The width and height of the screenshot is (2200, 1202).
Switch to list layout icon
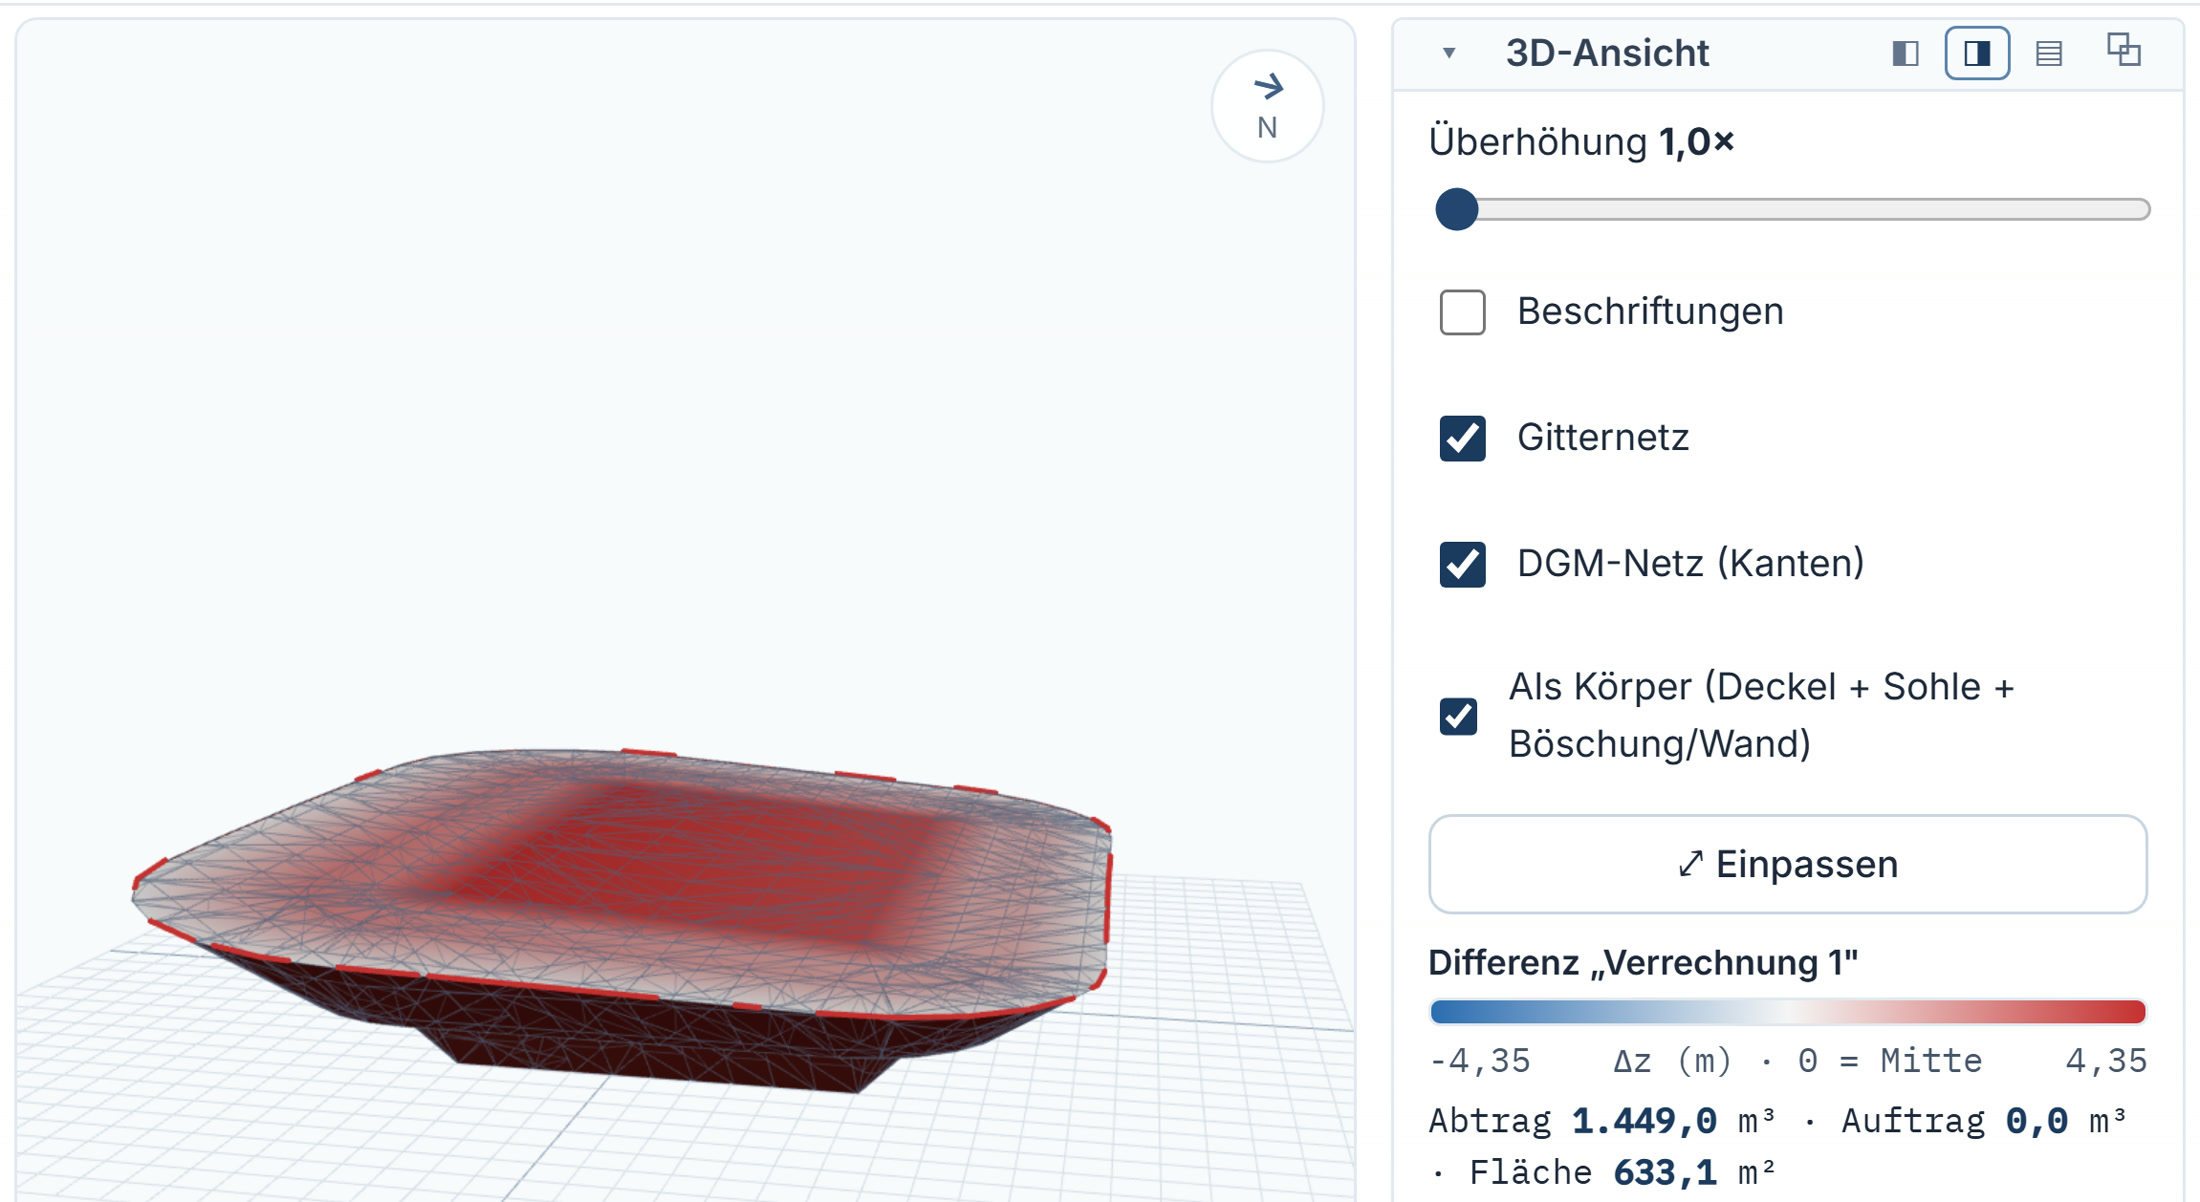click(2049, 53)
